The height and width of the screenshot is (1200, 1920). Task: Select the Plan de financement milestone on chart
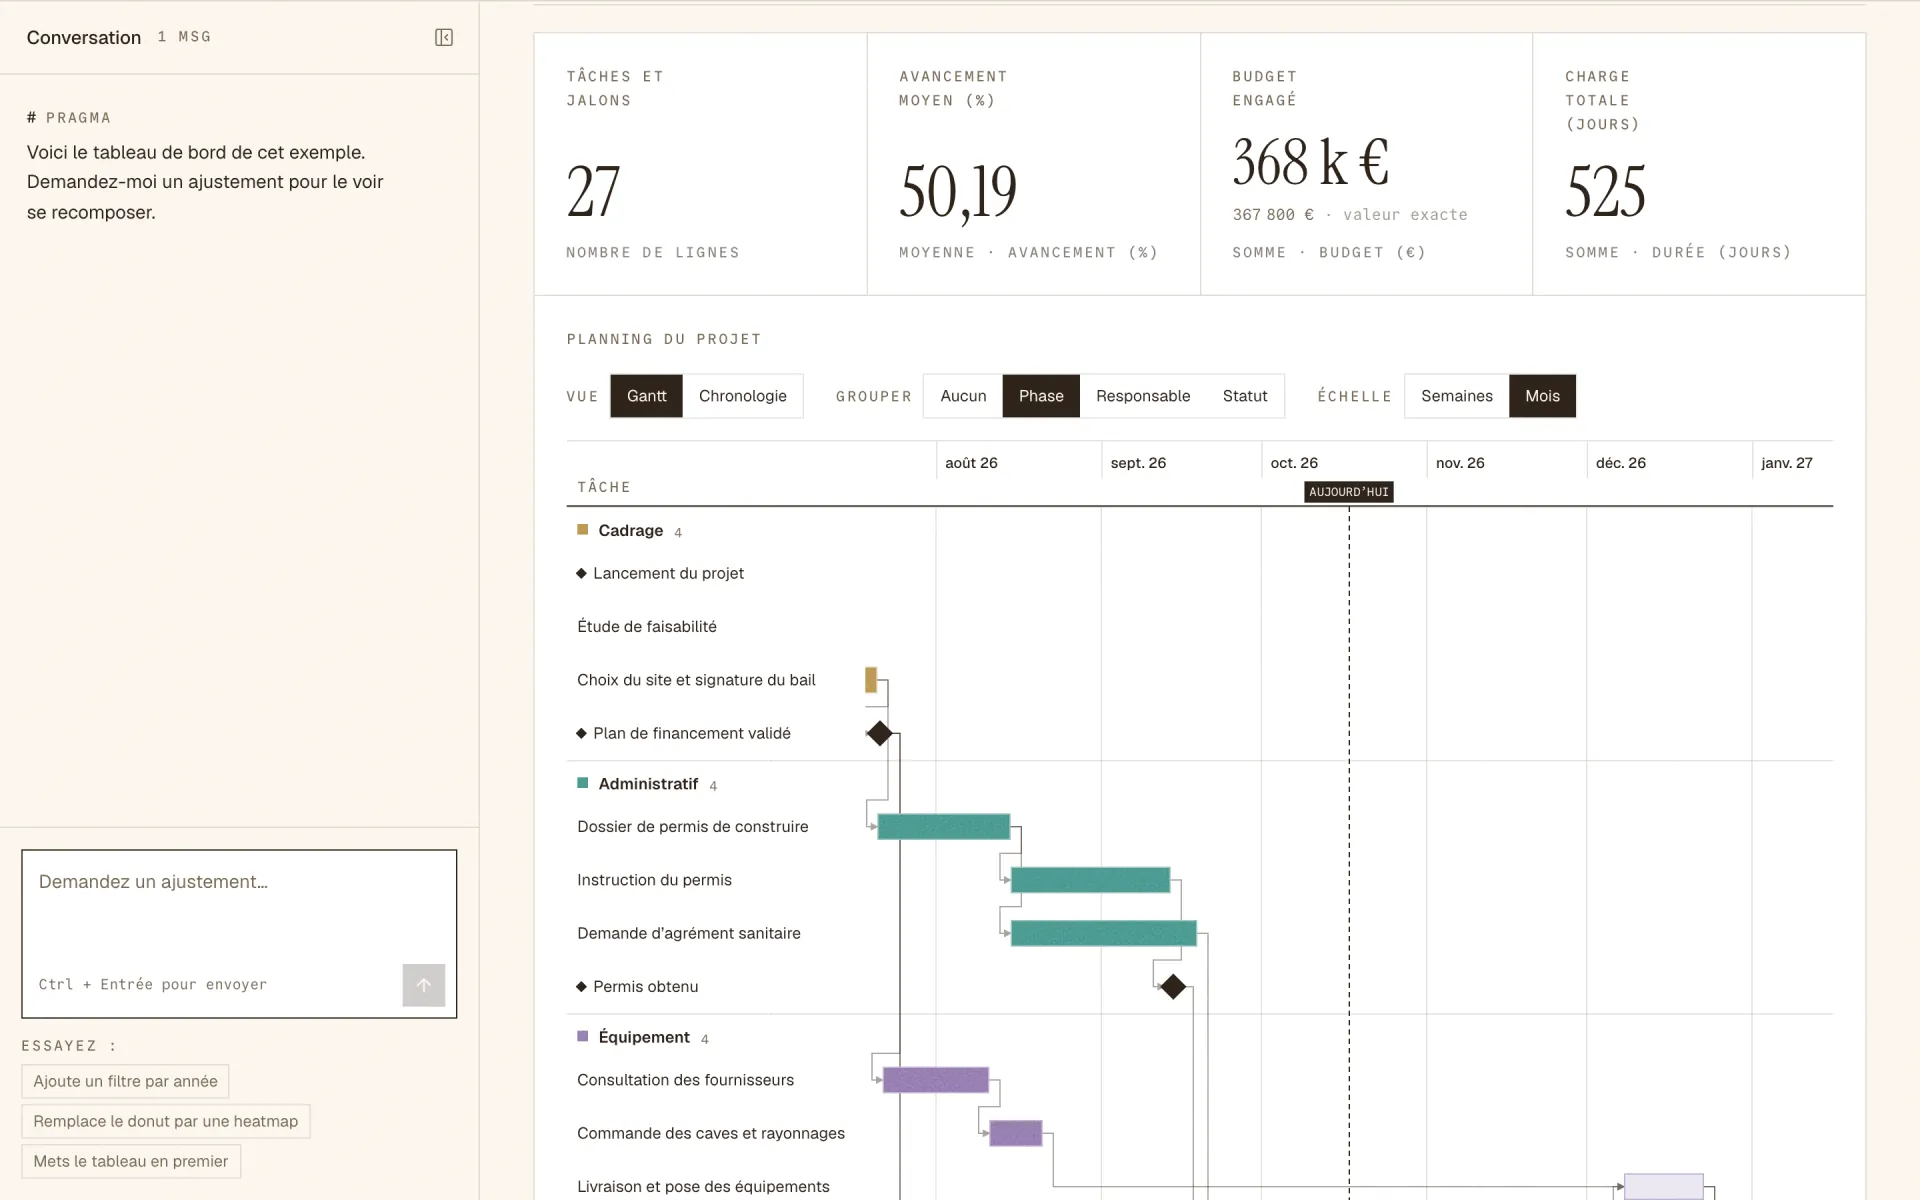(x=879, y=733)
